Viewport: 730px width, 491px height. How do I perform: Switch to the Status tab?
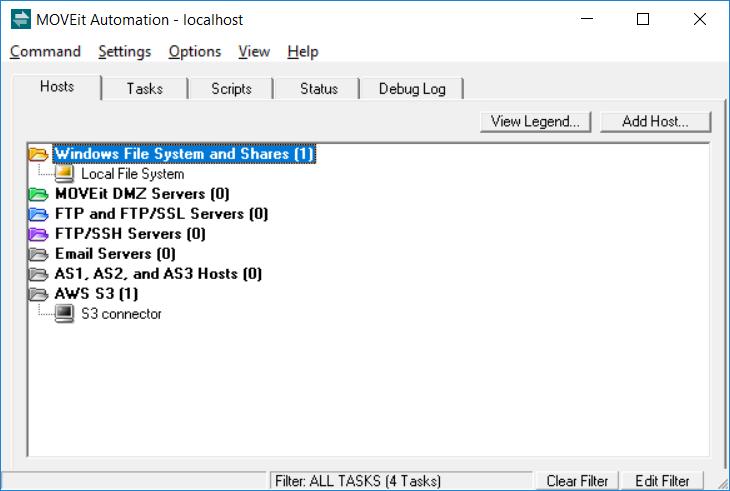pos(319,88)
